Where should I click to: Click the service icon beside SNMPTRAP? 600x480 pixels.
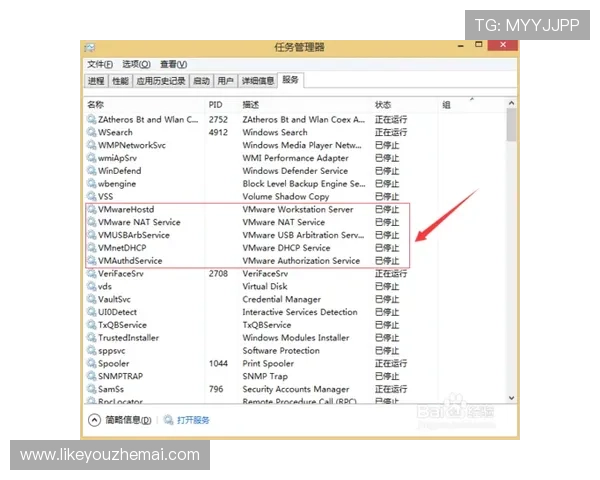[91, 376]
